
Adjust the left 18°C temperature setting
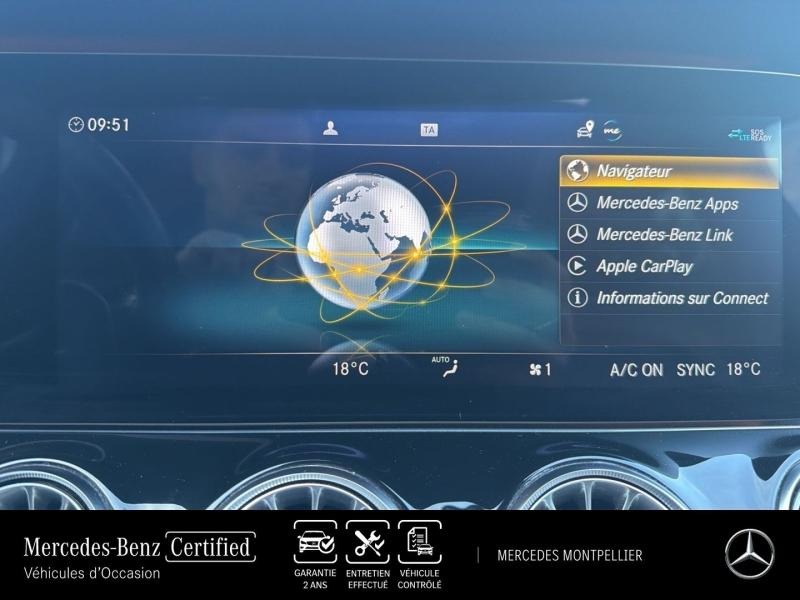click(x=350, y=369)
